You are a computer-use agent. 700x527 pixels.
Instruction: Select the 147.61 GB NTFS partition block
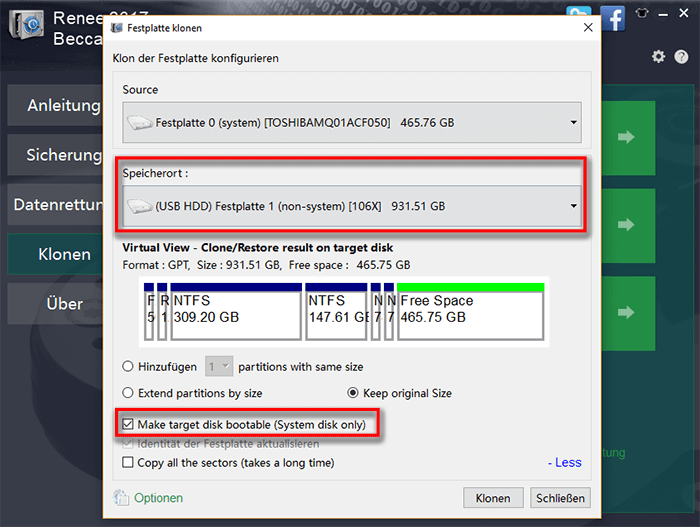pyautogui.click(x=336, y=311)
